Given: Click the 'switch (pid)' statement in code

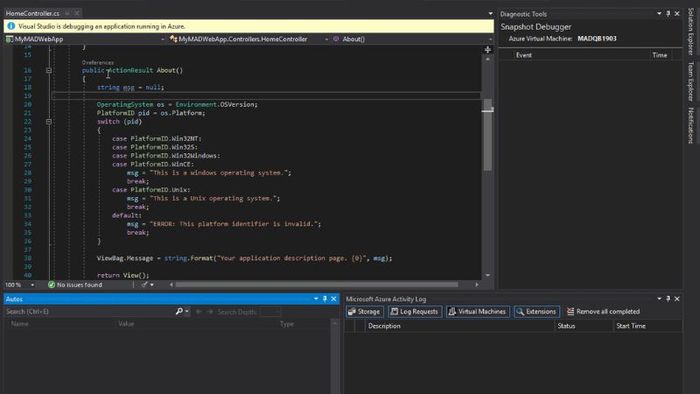Looking at the screenshot, I should (119, 121).
